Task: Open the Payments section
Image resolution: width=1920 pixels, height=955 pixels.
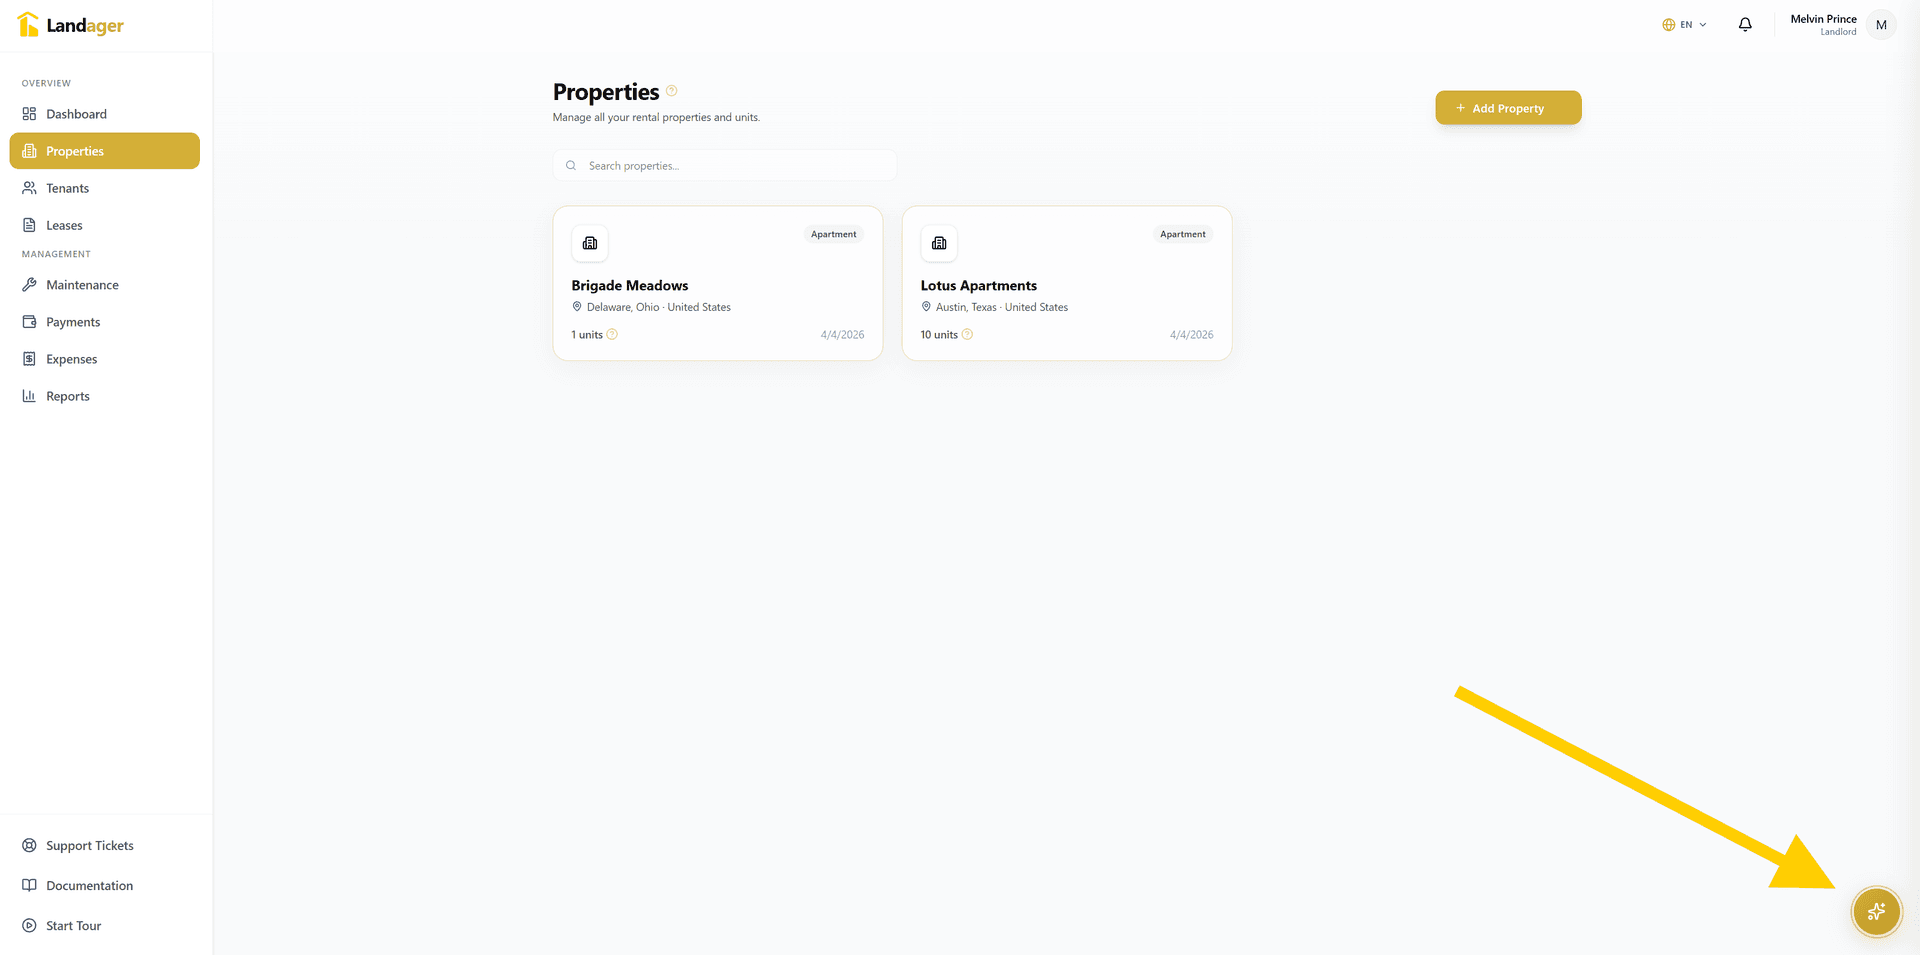Action: pyautogui.click(x=73, y=321)
